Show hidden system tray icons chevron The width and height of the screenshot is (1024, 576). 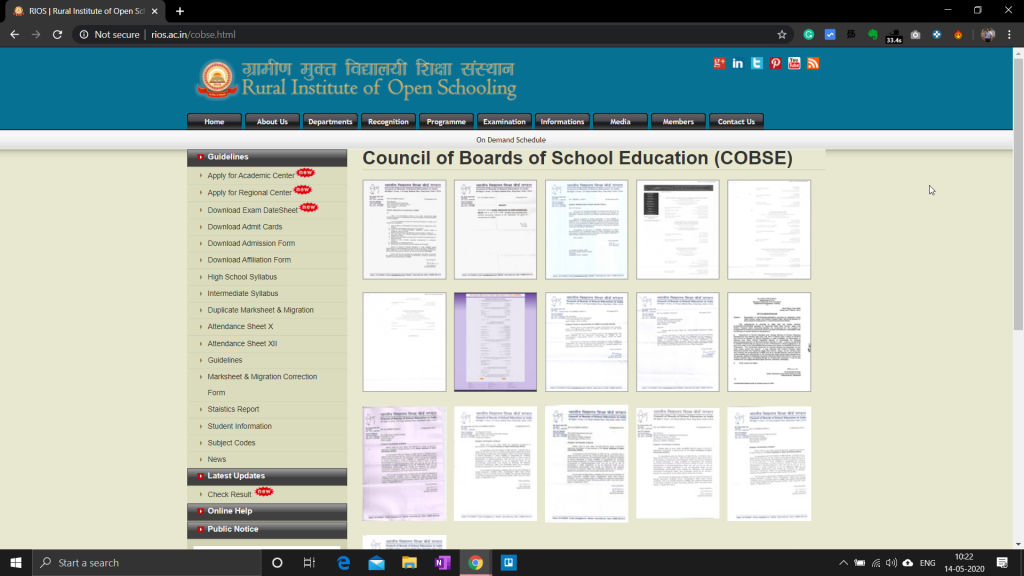coord(843,563)
